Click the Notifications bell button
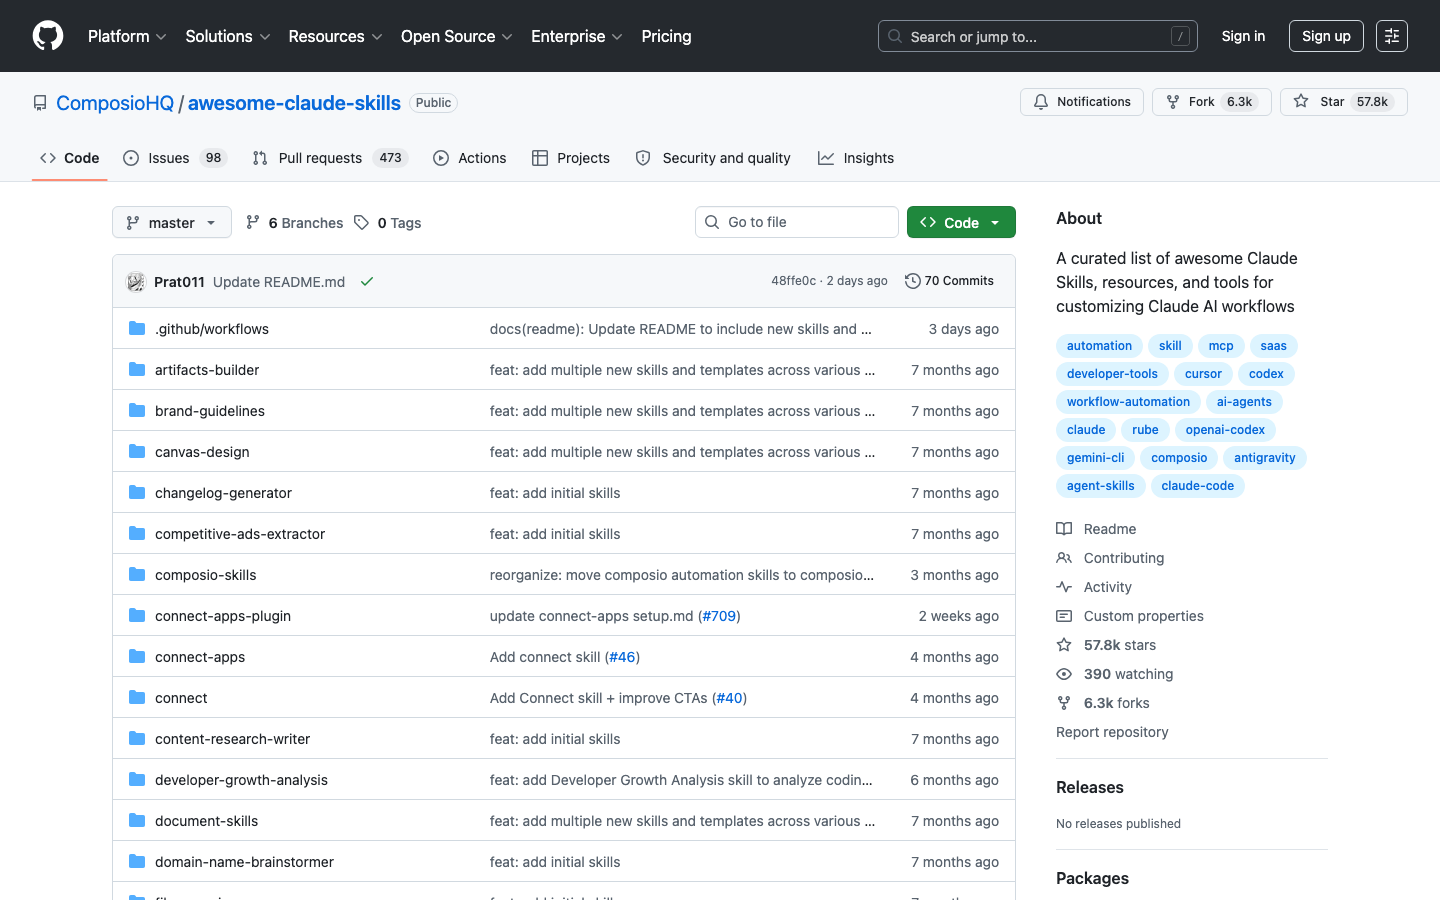Viewport: 1440px width, 900px height. (1082, 102)
